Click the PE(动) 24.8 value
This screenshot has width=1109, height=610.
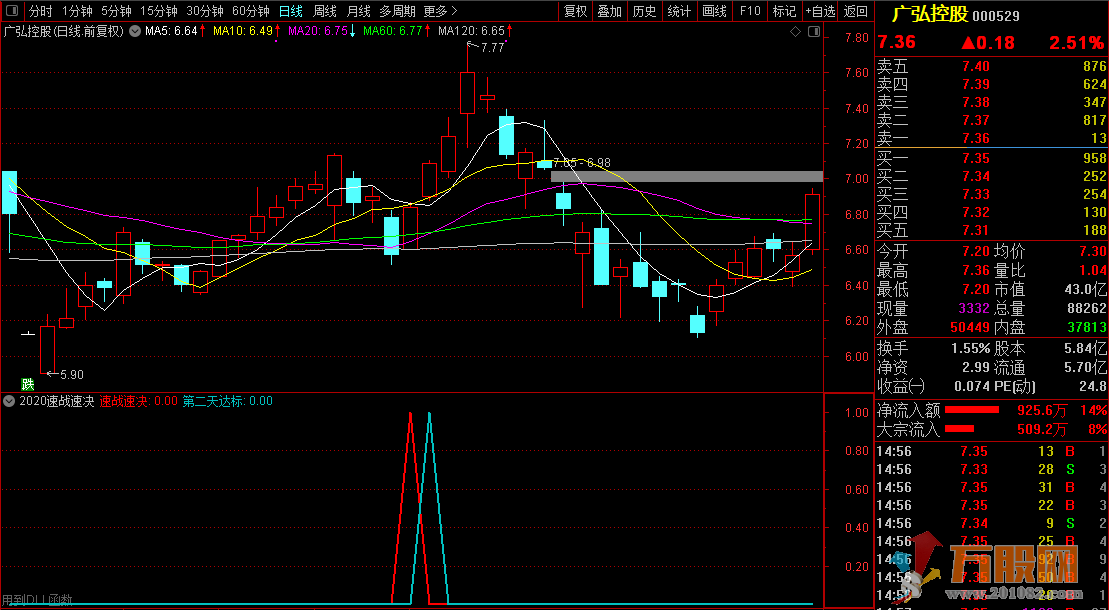(1093, 386)
